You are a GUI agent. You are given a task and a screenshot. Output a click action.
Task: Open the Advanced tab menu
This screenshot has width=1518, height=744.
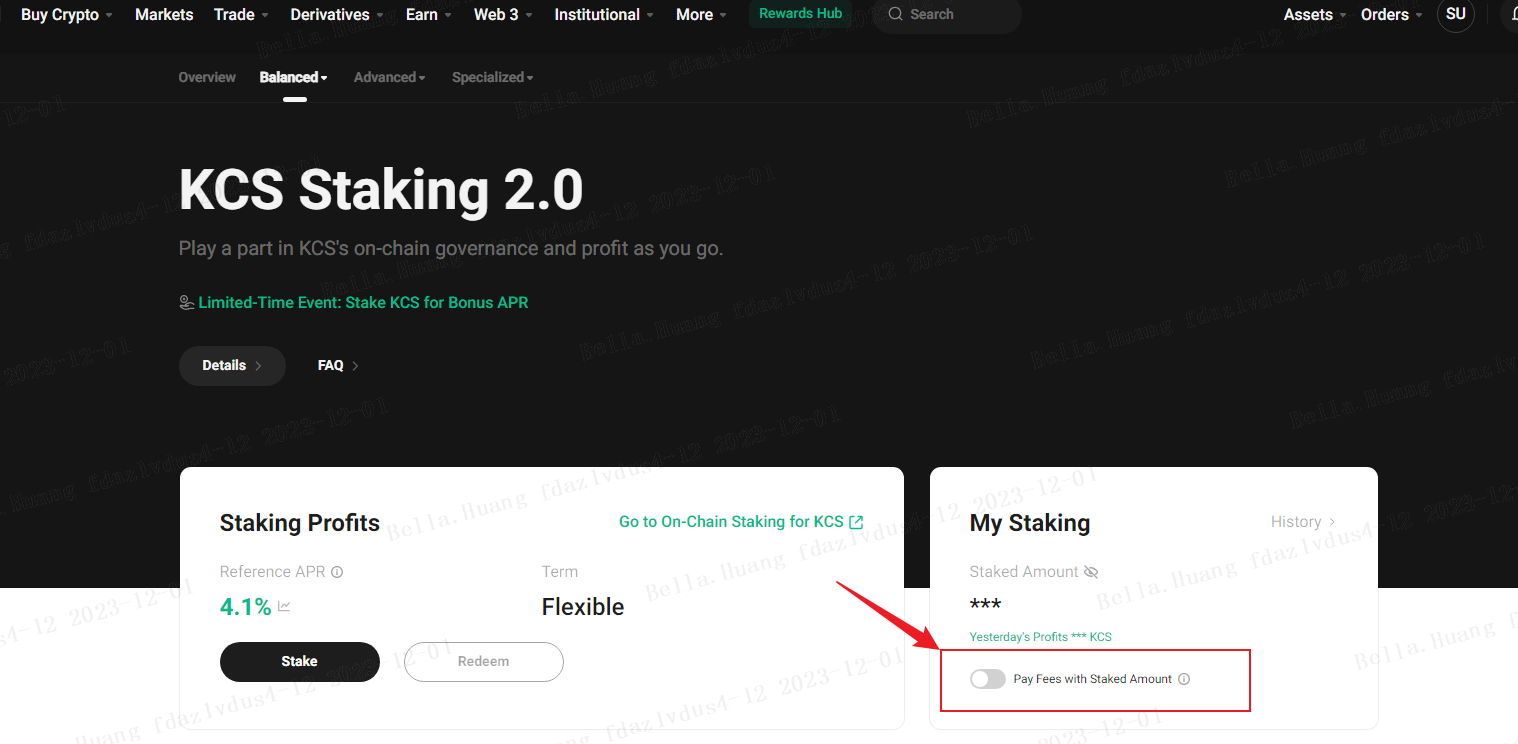pyautogui.click(x=390, y=77)
